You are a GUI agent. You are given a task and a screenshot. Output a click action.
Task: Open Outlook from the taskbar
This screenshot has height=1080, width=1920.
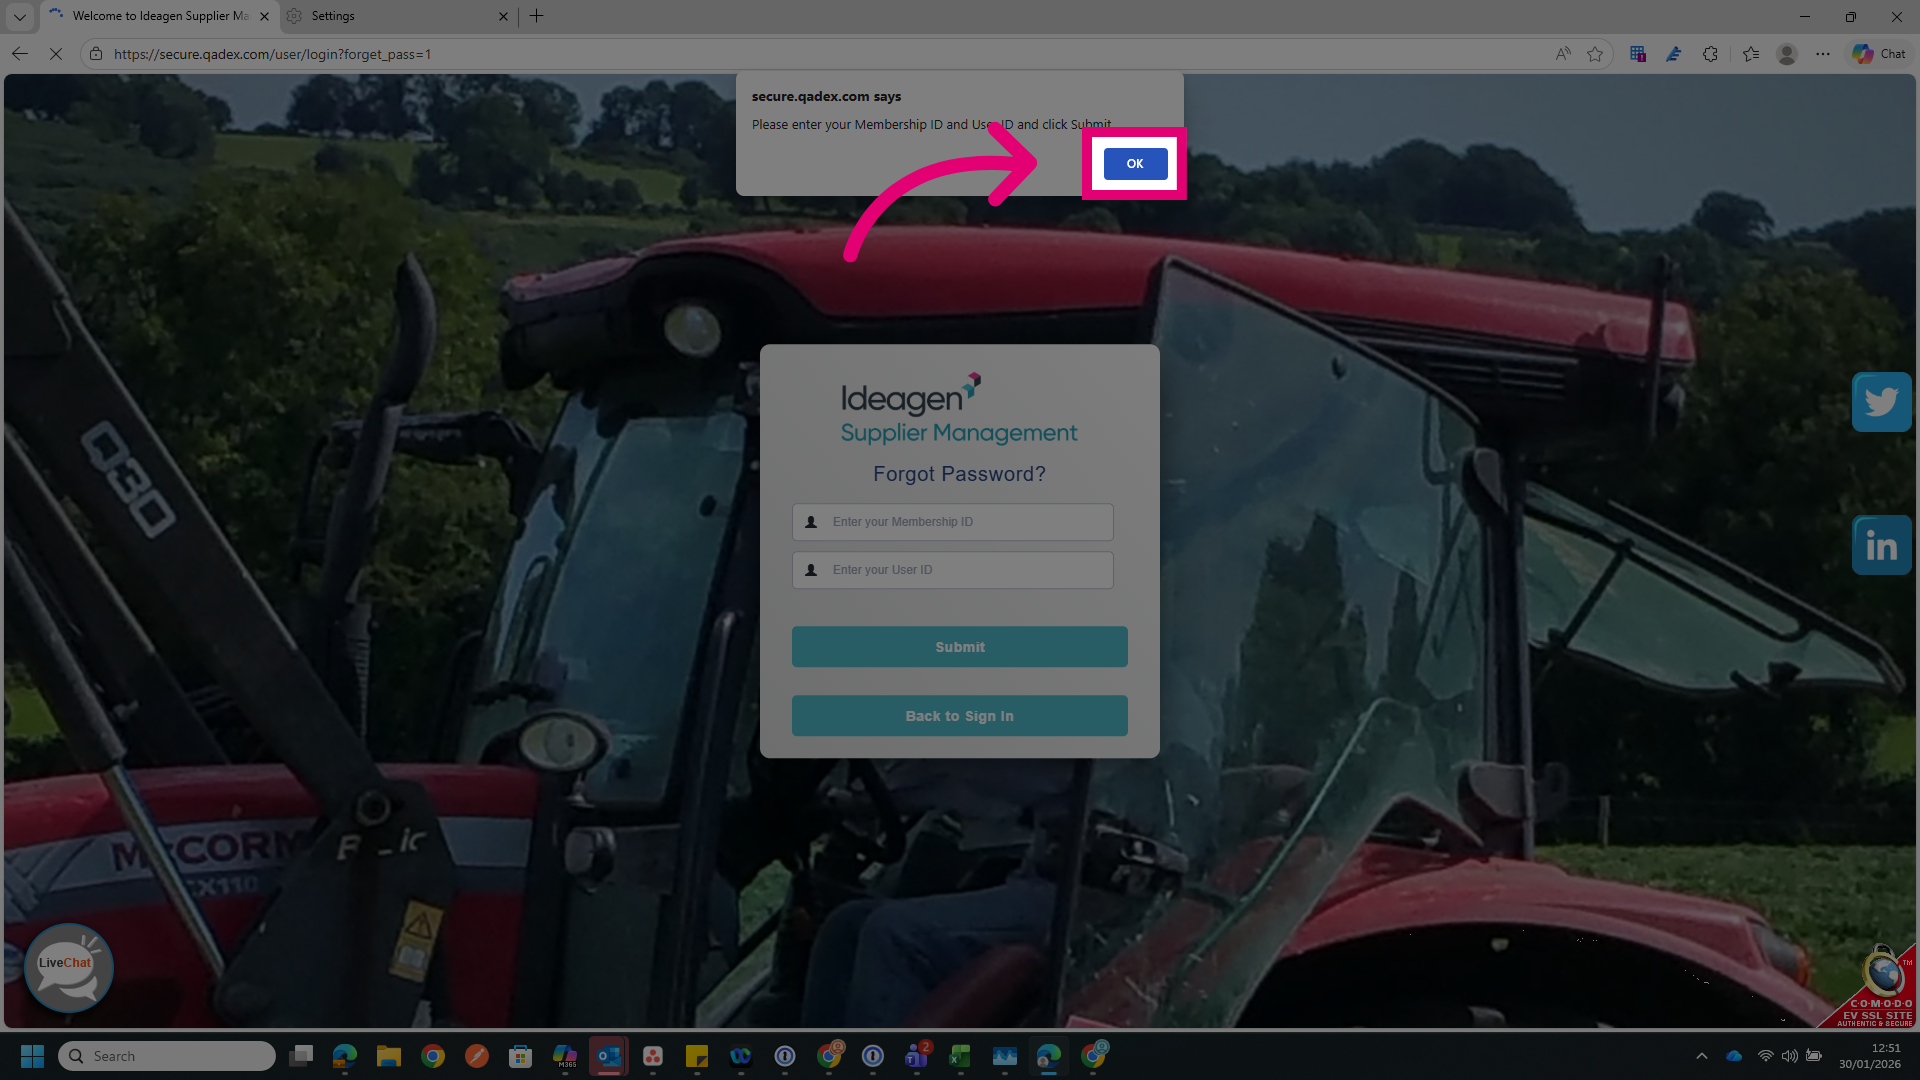(609, 1056)
